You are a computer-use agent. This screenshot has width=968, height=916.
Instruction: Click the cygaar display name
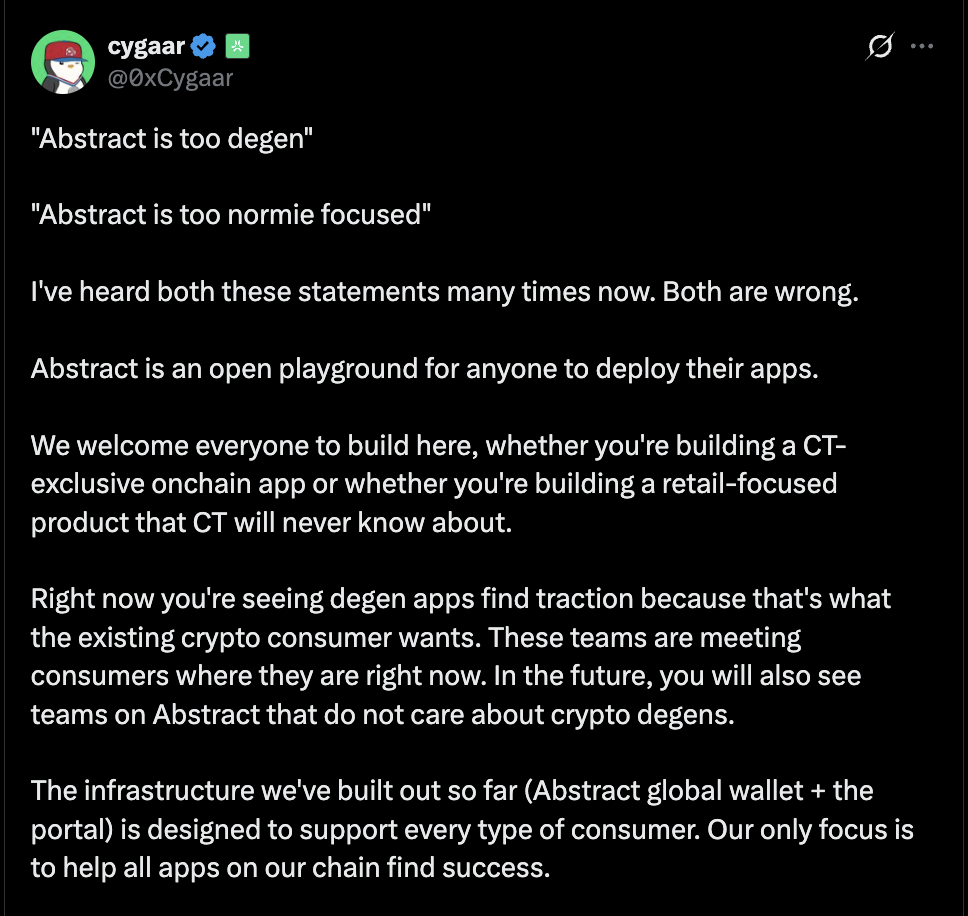pos(146,46)
